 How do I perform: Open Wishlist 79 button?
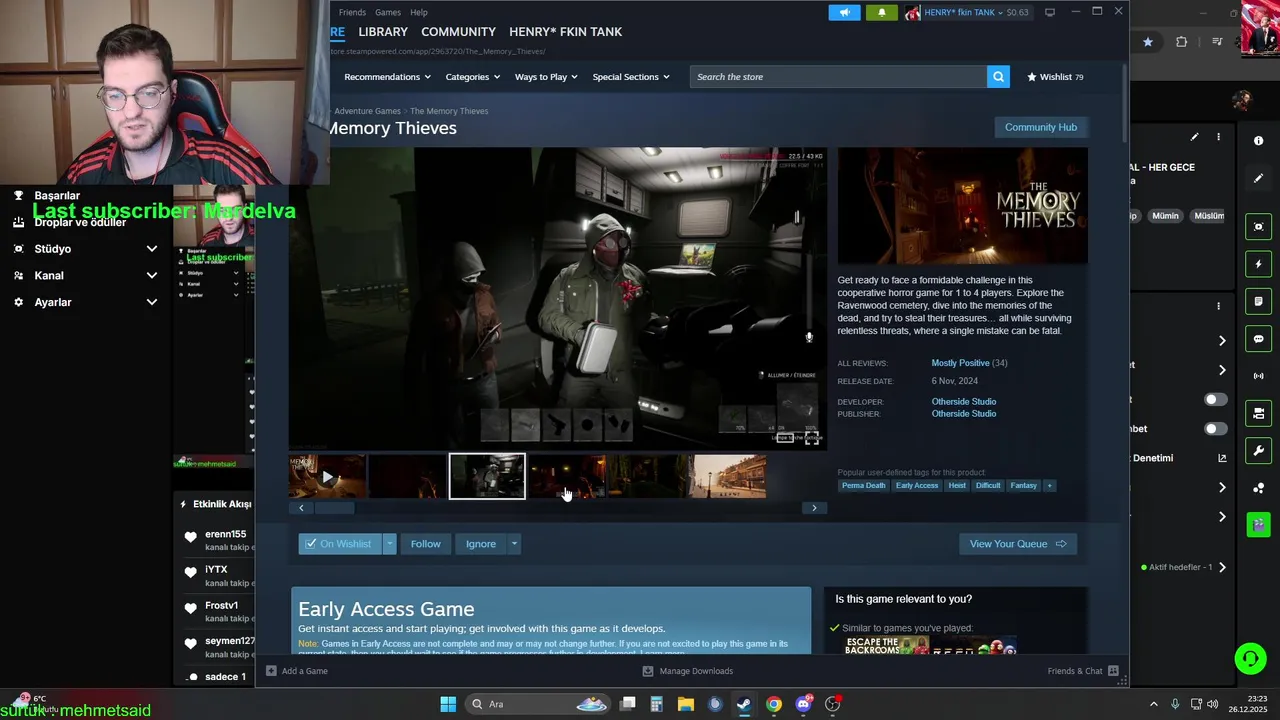point(1055,77)
